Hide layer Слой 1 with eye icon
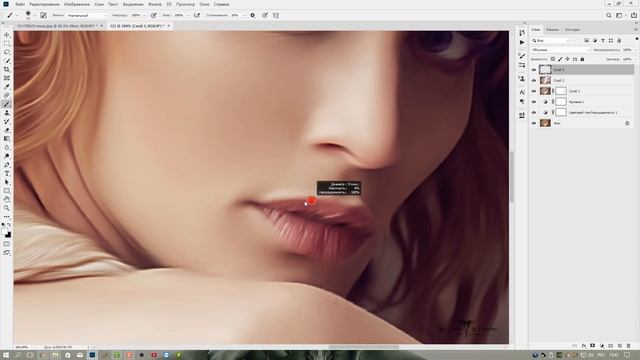Image resolution: width=640 pixels, height=360 pixels. [x=534, y=91]
